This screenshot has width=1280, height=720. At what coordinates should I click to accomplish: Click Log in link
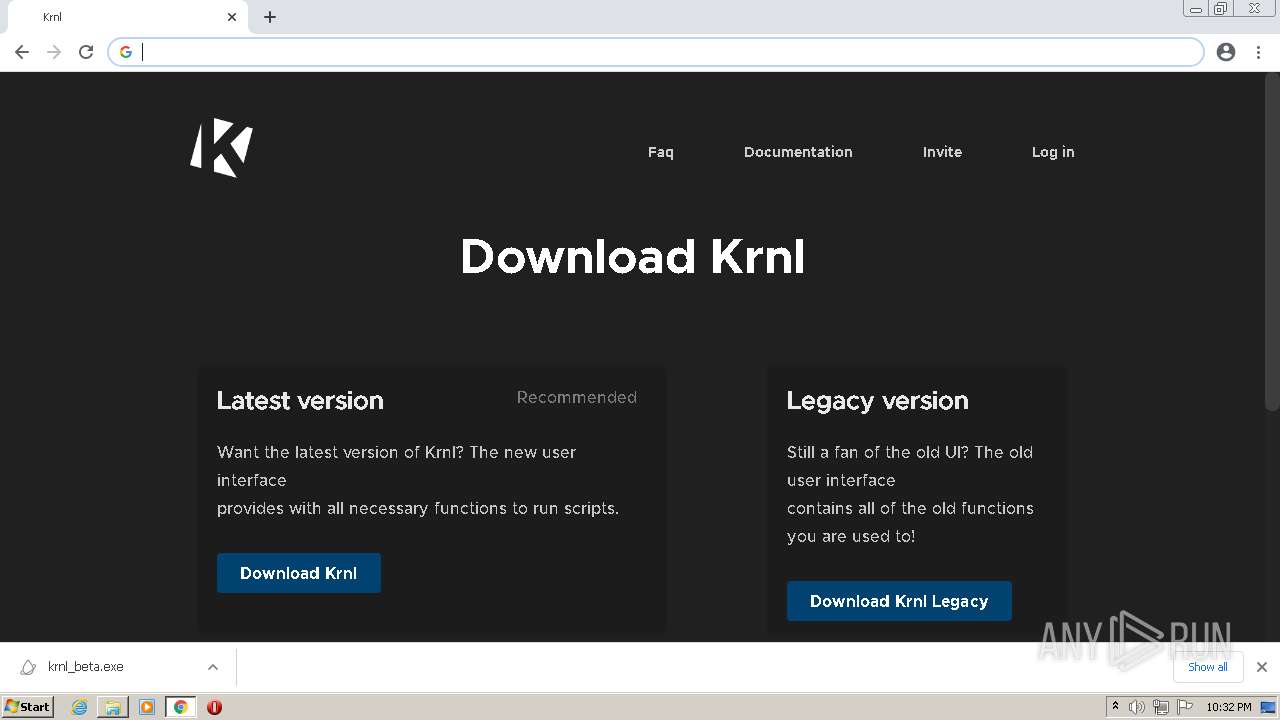(x=1053, y=152)
